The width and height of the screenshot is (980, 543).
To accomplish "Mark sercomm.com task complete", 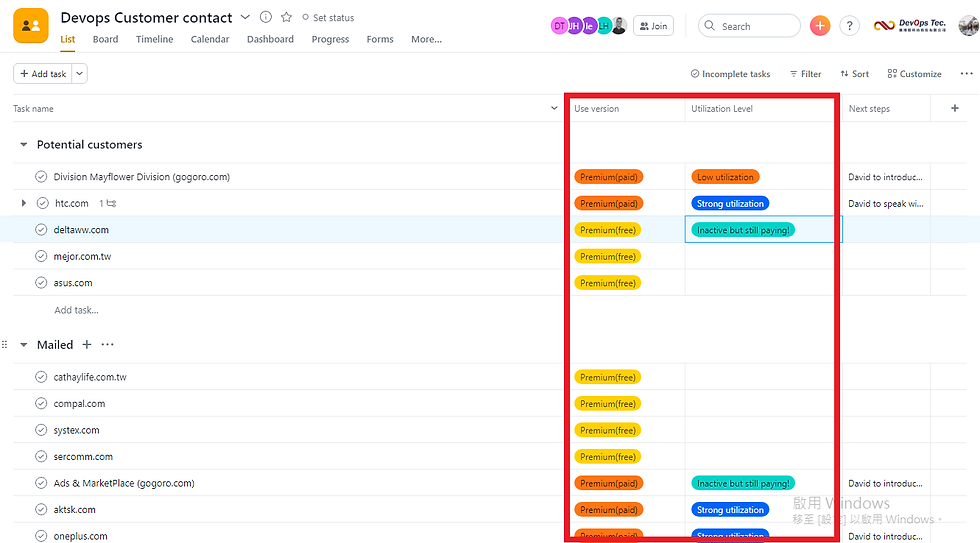I will pos(41,456).
